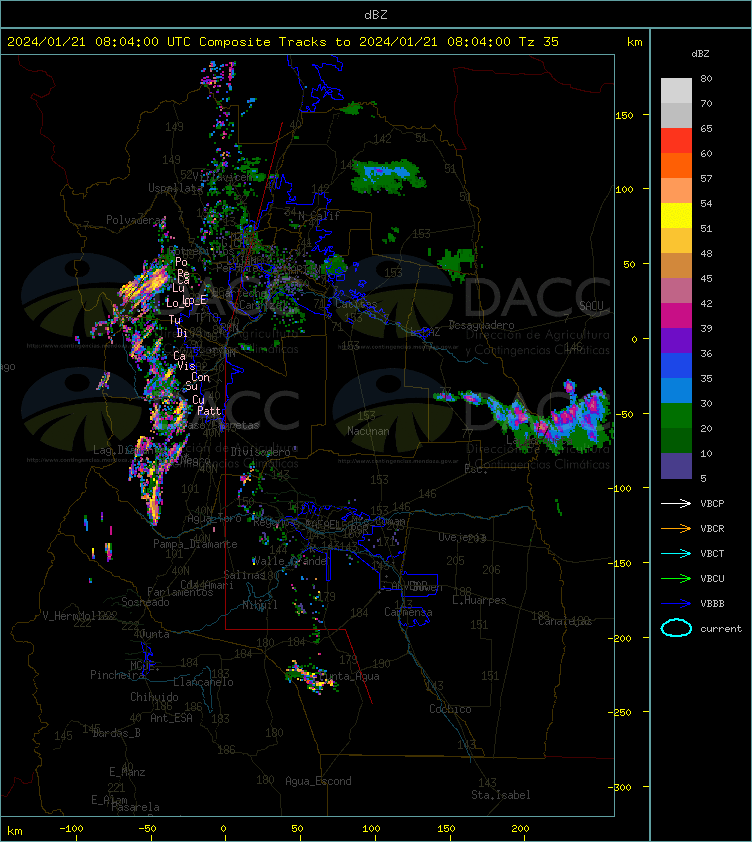752x842 pixels.
Task: Click the VBCU legend label
Action: [712, 578]
